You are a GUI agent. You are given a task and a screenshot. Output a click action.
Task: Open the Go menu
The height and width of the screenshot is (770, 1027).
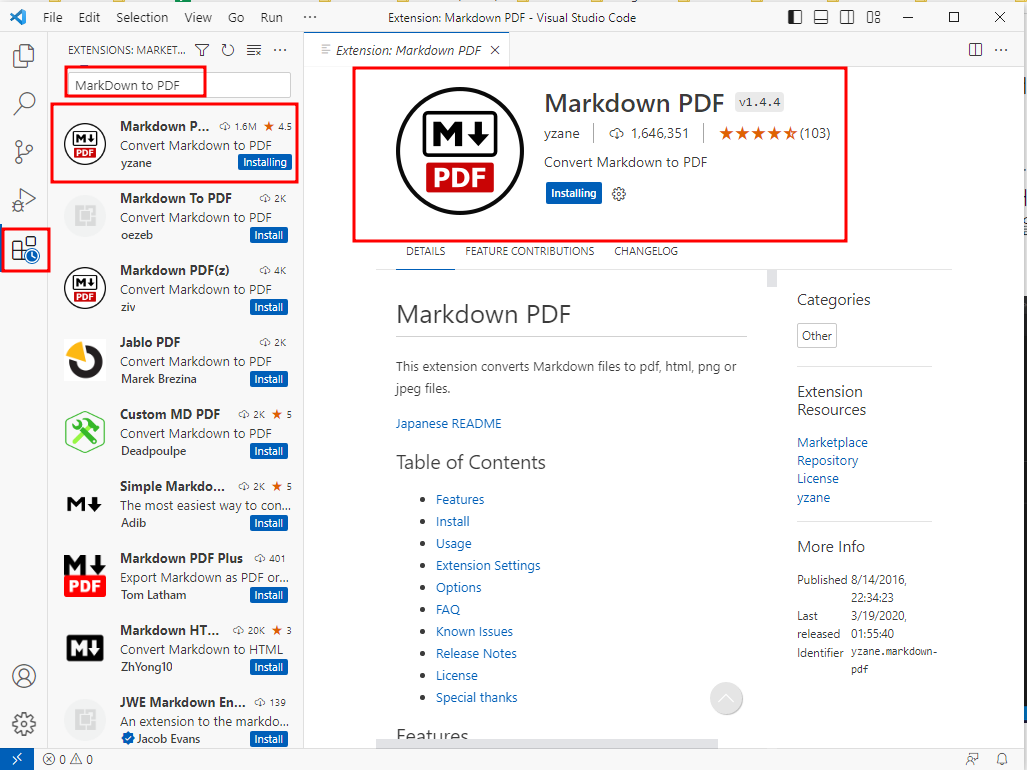click(x=236, y=18)
